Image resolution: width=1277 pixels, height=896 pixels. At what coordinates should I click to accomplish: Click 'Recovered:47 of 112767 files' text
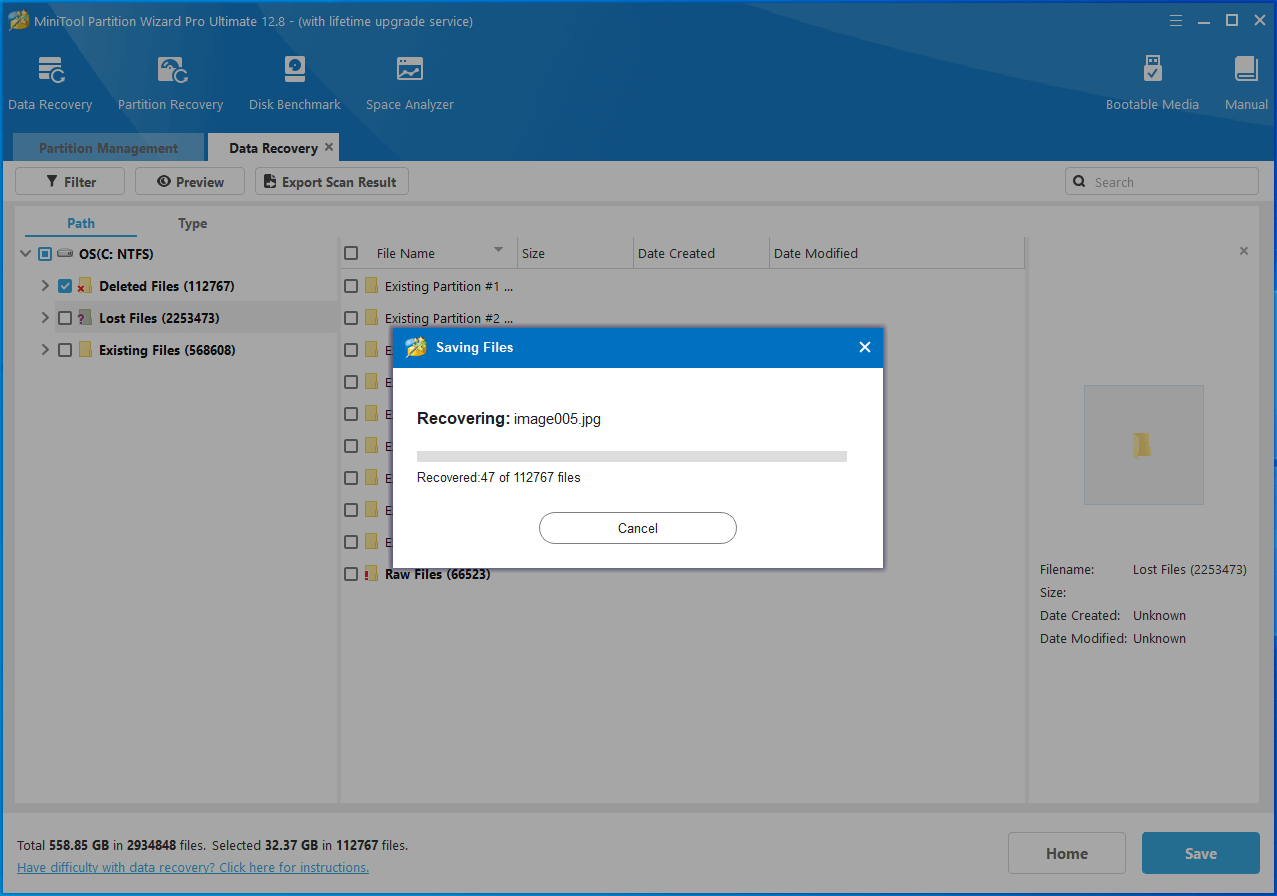click(x=499, y=478)
